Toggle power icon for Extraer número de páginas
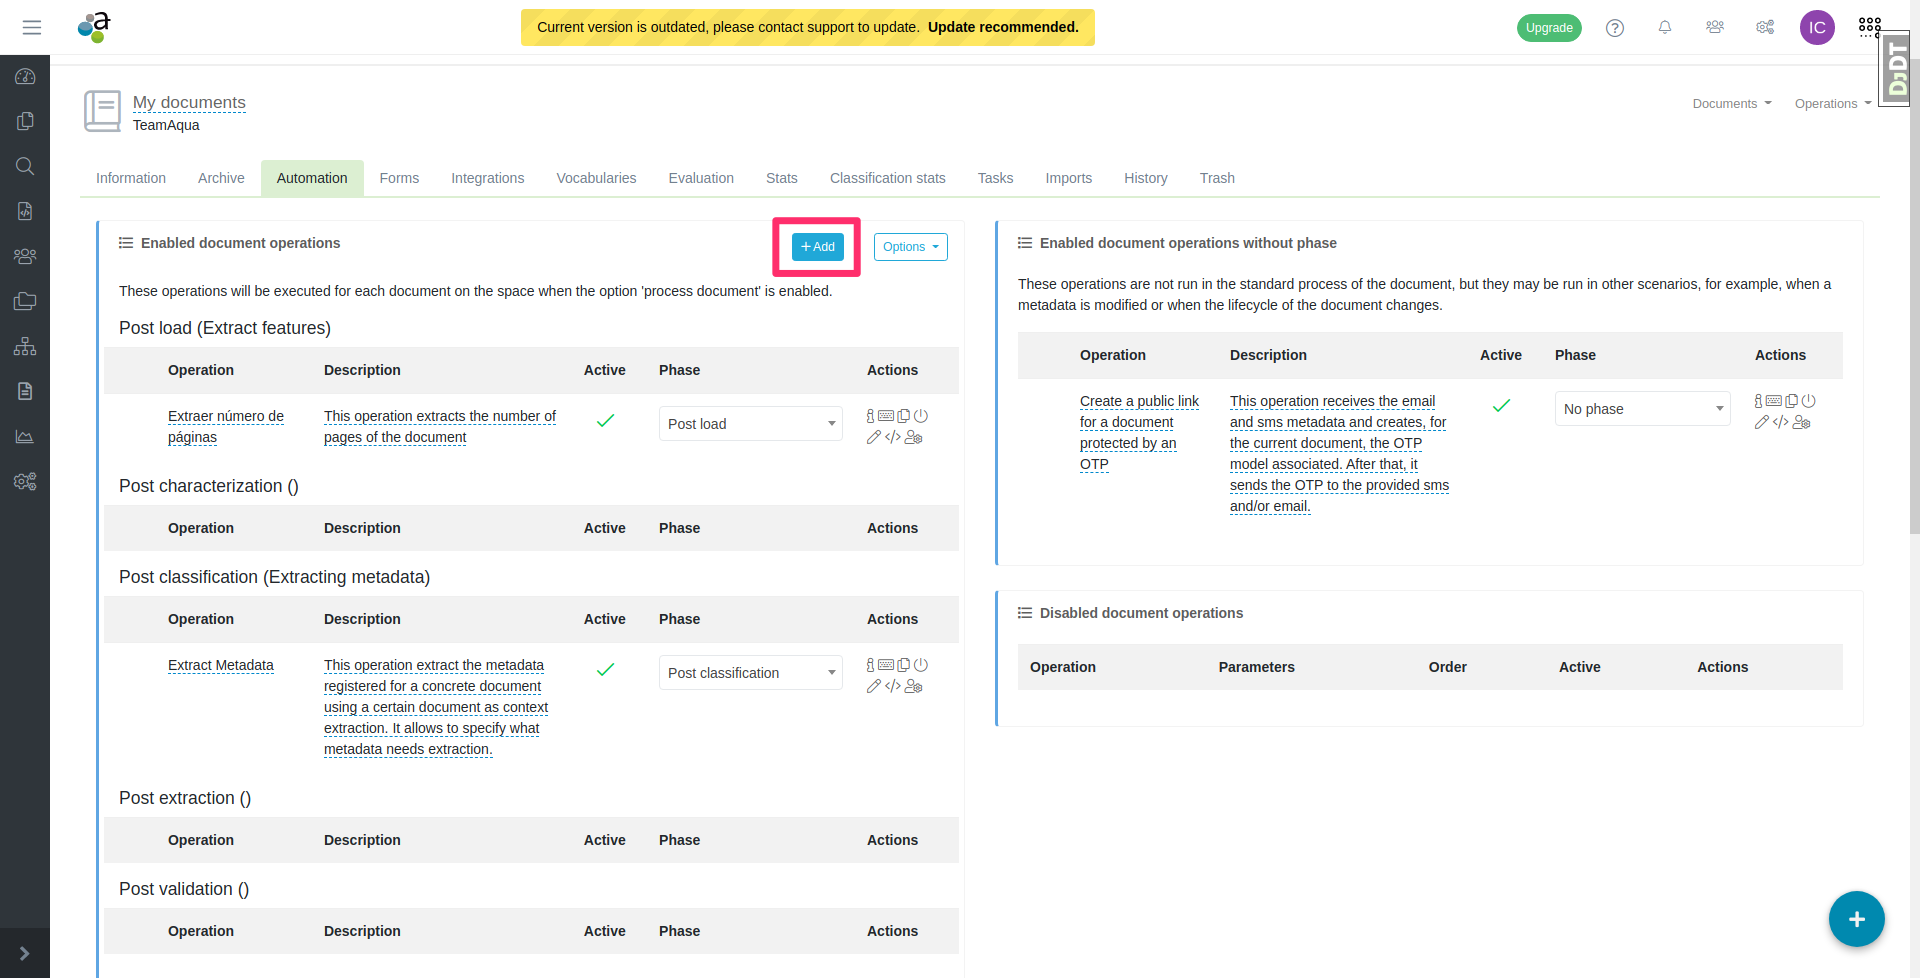 tap(921, 416)
